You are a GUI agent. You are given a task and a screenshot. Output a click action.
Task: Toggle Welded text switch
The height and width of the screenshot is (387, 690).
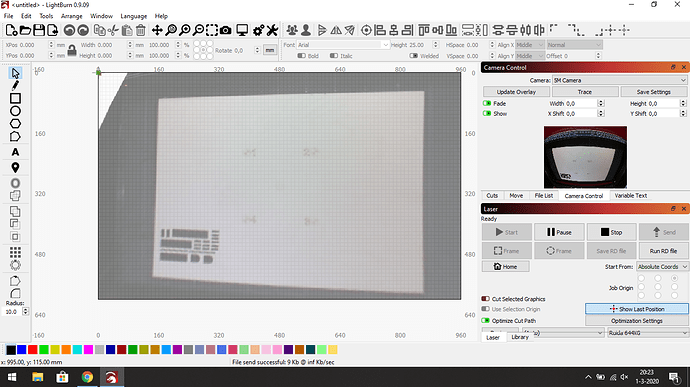pyautogui.click(x=414, y=56)
